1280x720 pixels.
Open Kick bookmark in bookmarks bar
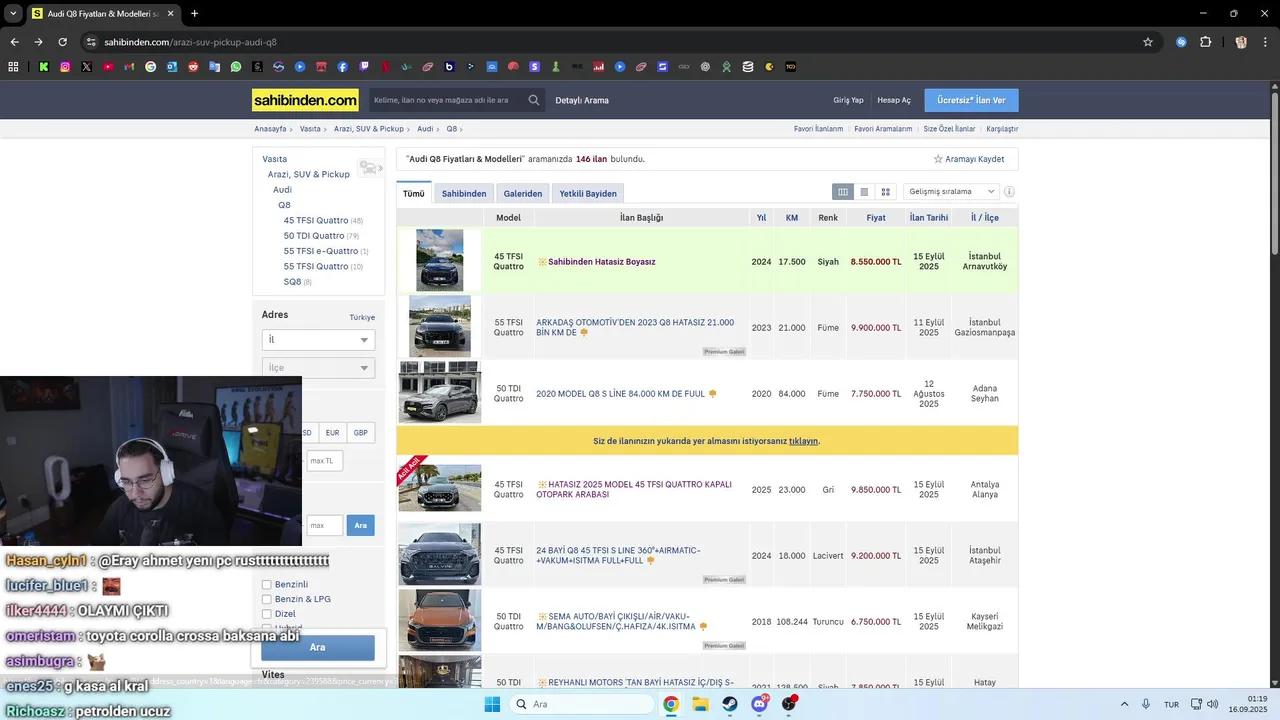pyautogui.click(x=44, y=67)
